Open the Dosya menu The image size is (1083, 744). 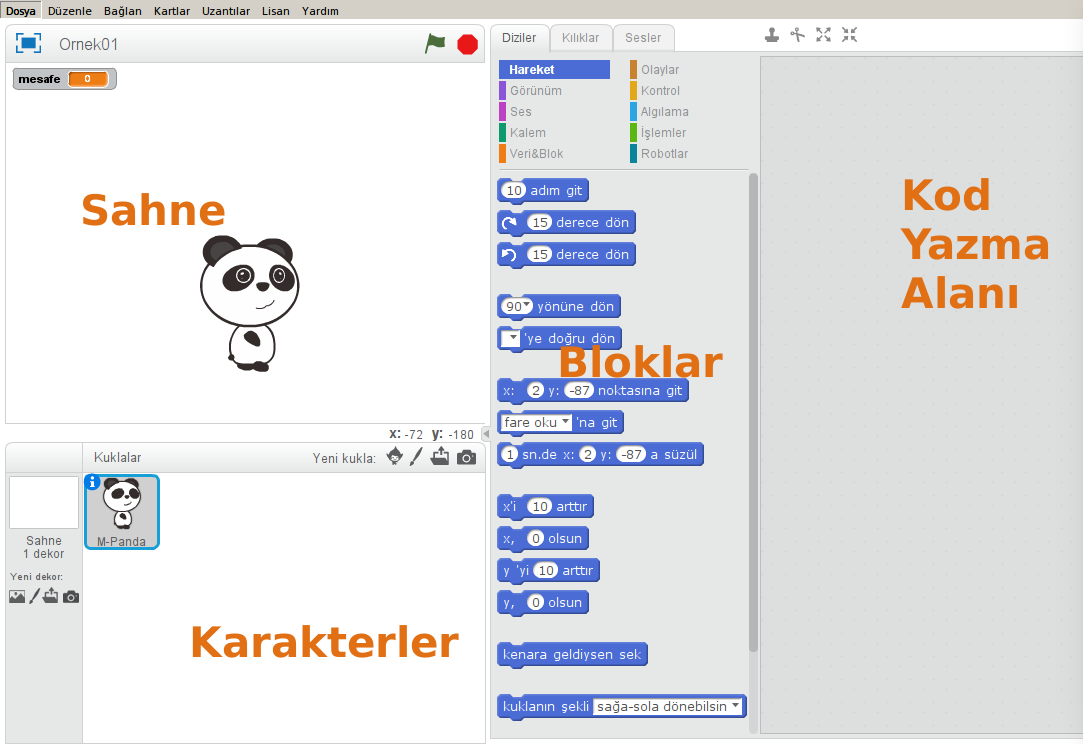pyautogui.click(x=21, y=11)
